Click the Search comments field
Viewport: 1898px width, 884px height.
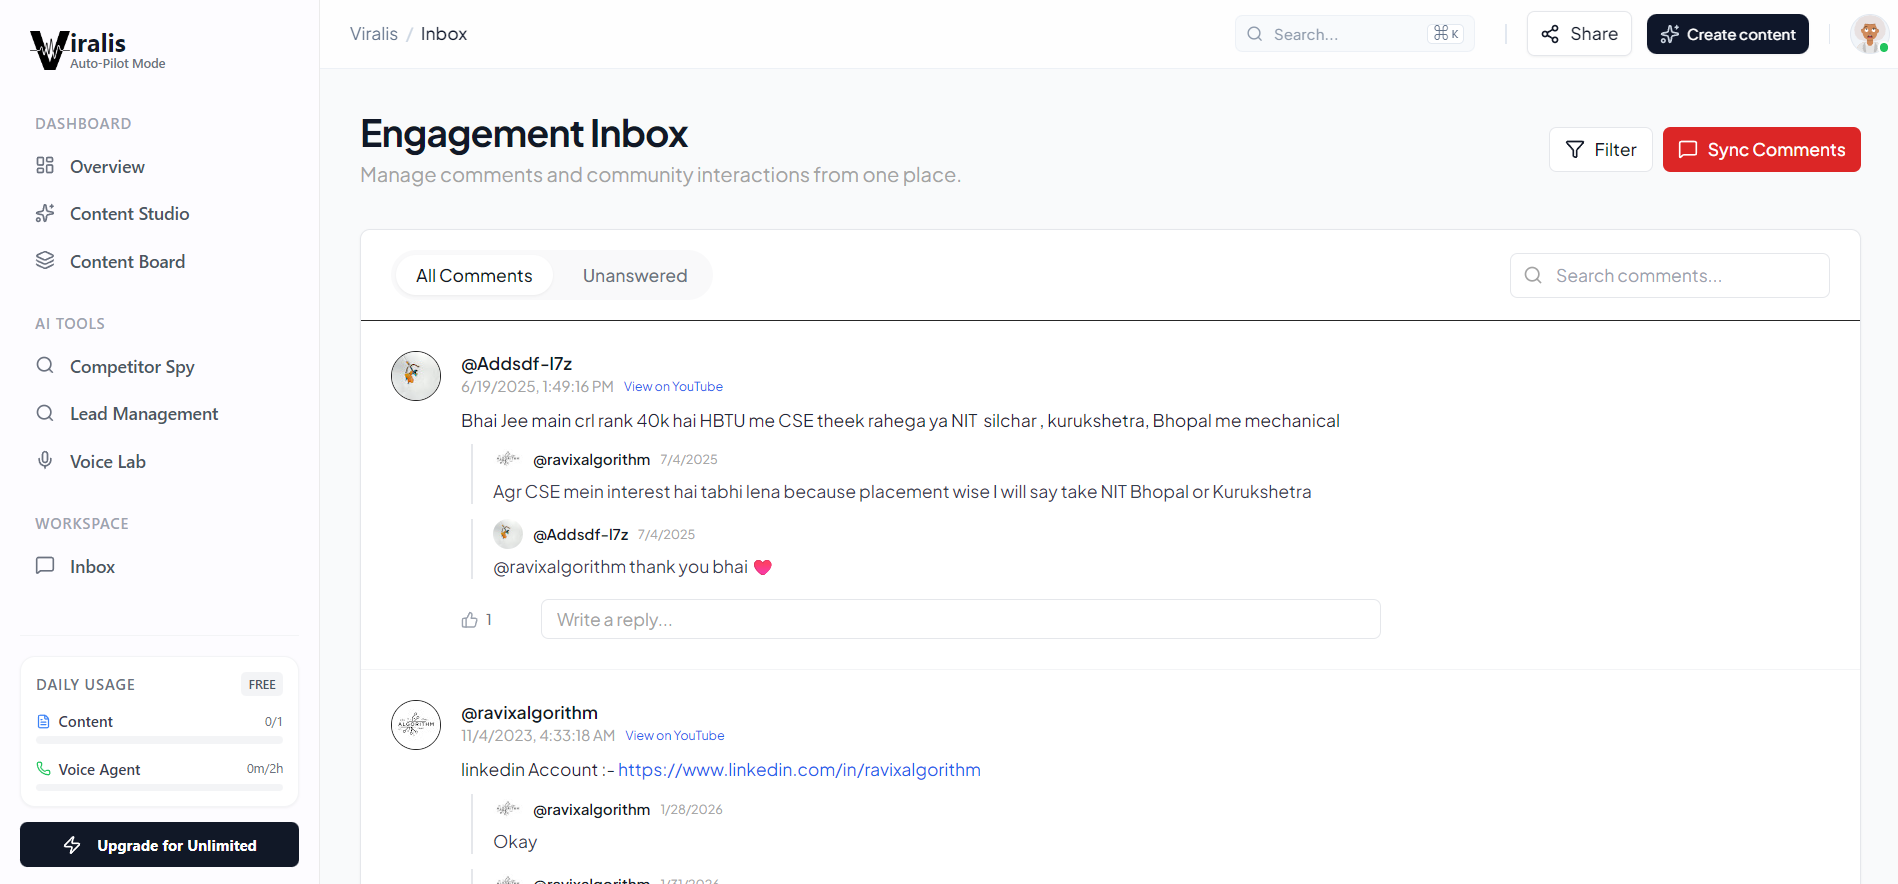pyautogui.click(x=1669, y=275)
